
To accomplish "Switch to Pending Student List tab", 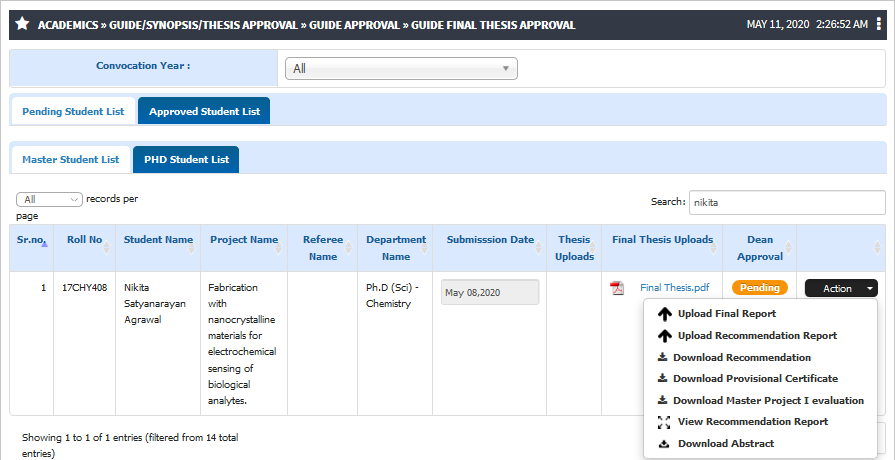I will click(73, 111).
